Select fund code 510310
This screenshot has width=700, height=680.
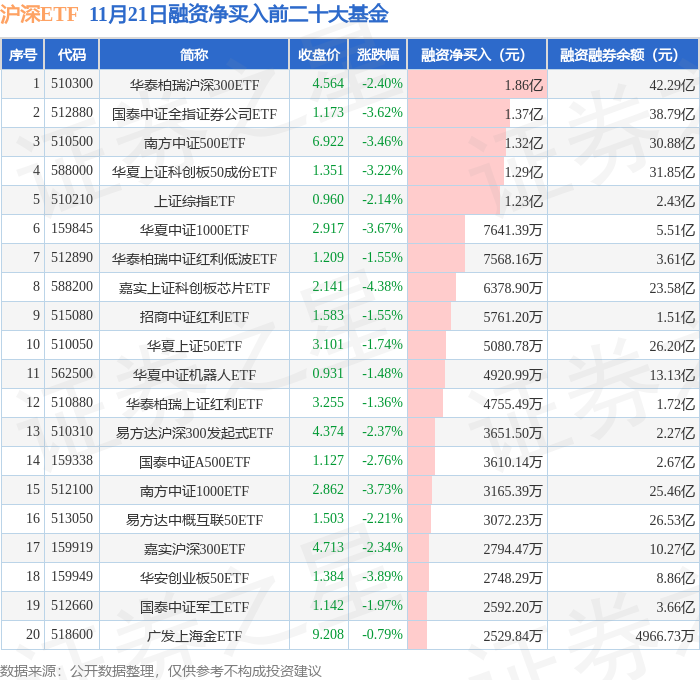coord(71,432)
